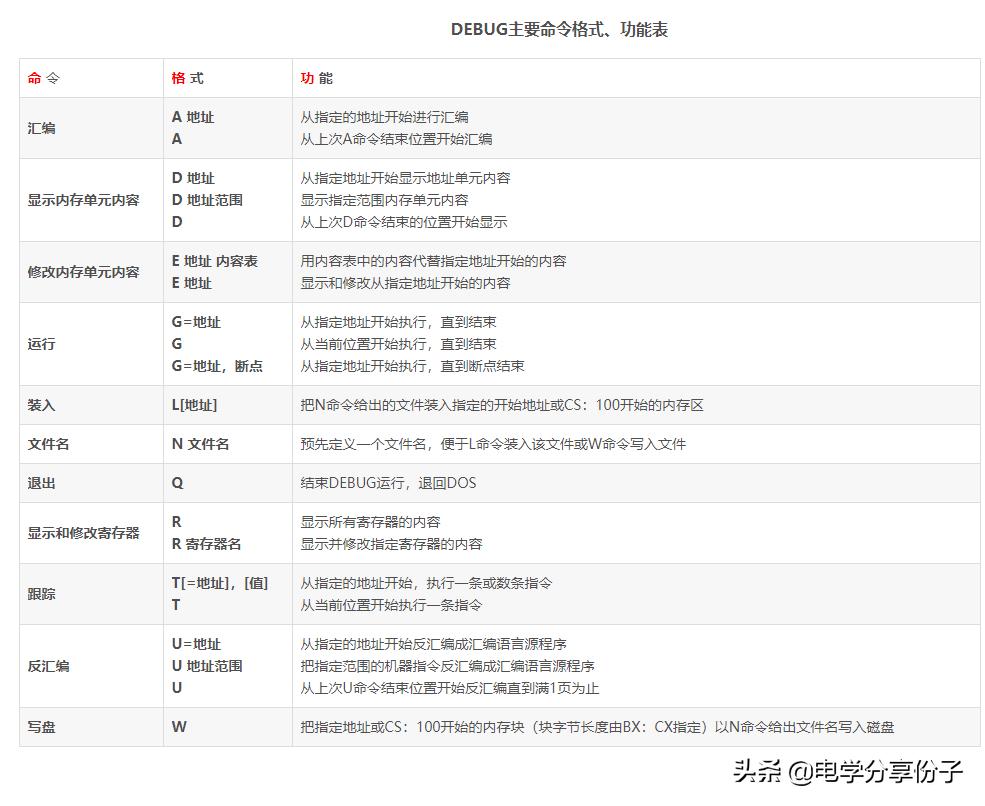Click the description 结束DEBUG运行，退回DOS

point(387,483)
